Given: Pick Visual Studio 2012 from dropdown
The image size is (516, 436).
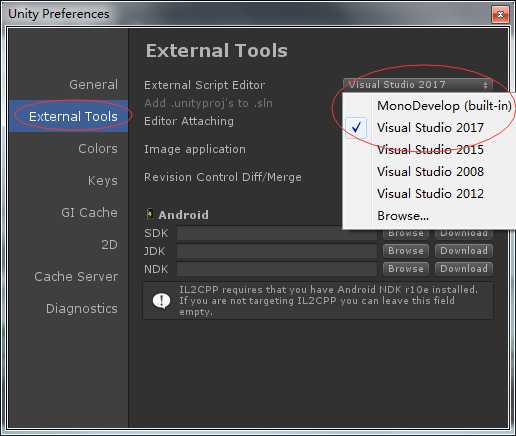Looking at the screenshot, I should coord(430,194).
